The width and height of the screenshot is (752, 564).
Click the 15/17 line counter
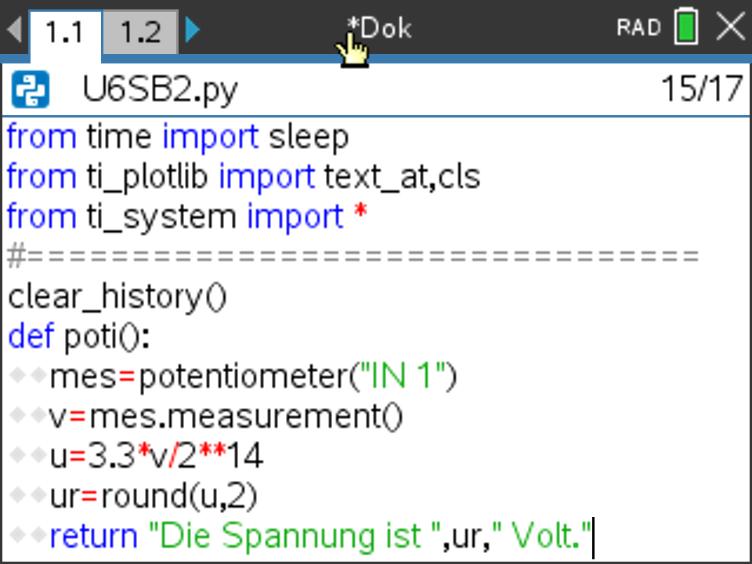(699, 91)
